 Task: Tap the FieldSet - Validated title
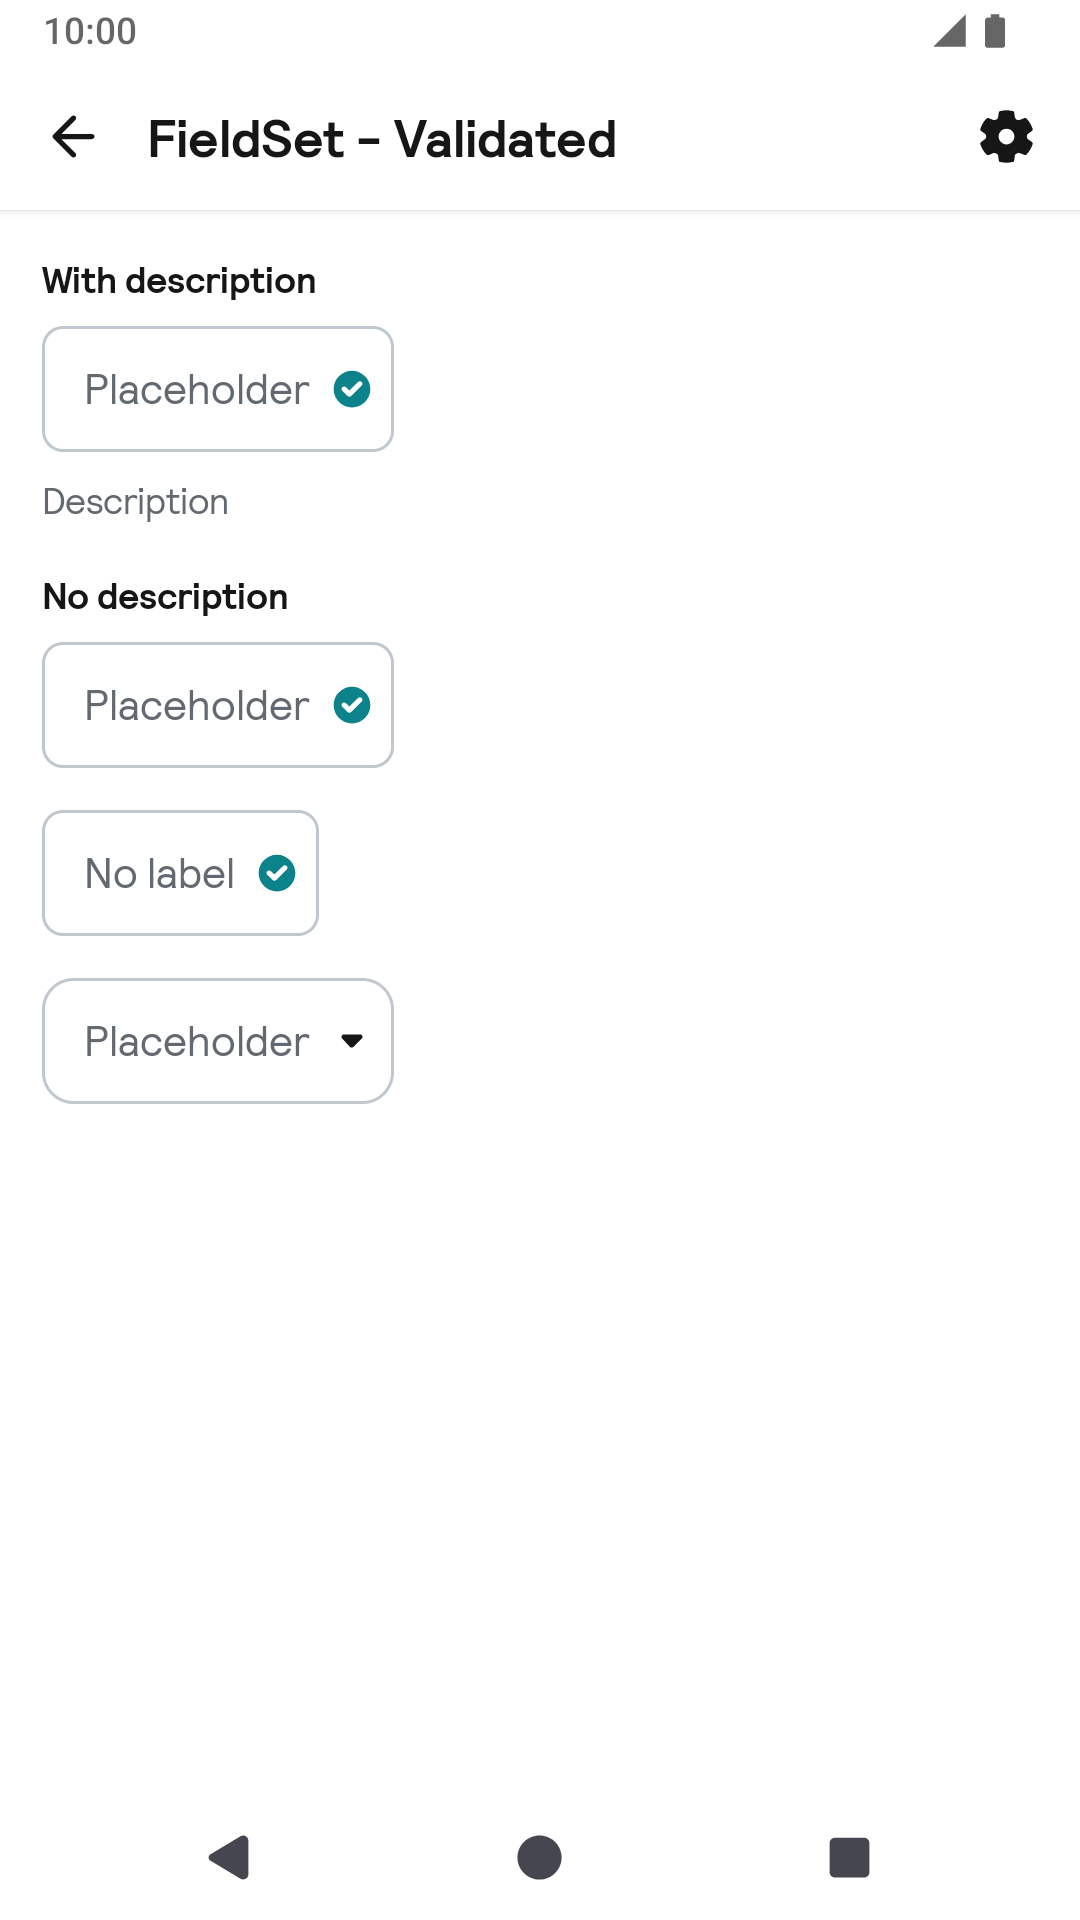[x=382, y=139]
